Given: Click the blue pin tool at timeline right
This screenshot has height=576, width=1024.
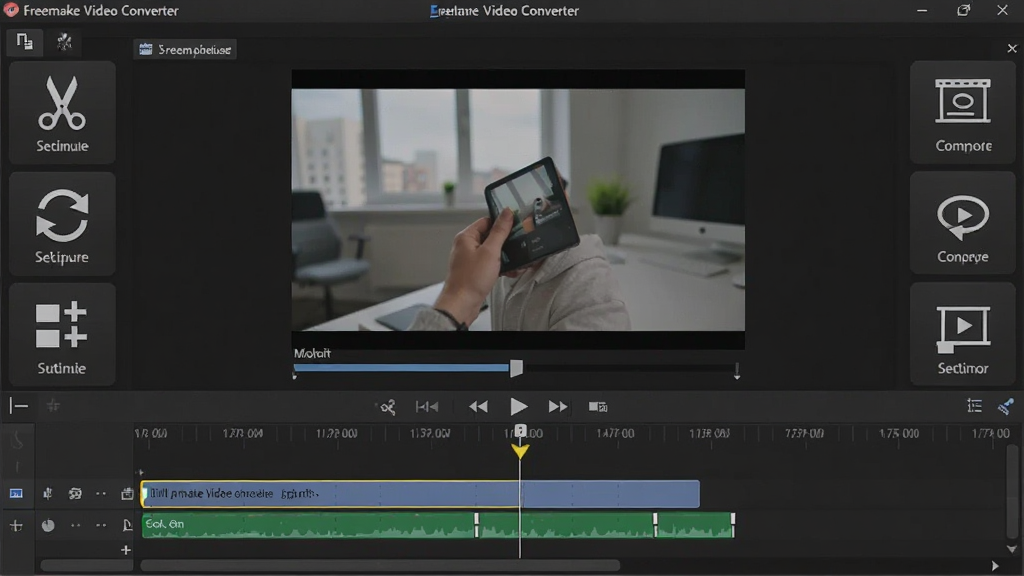Looking at the screenshot, I should (1006, 406).
